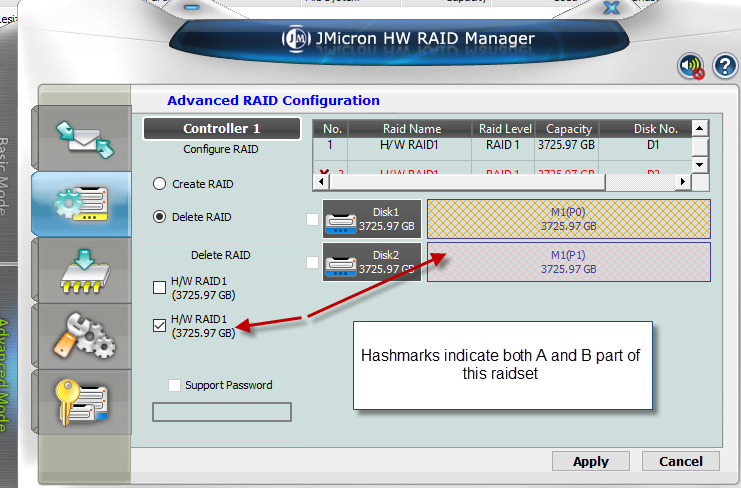This screenshot has width=741, height=488.
Task: Enable the Support Password checkbox
Action: point(174,385)
